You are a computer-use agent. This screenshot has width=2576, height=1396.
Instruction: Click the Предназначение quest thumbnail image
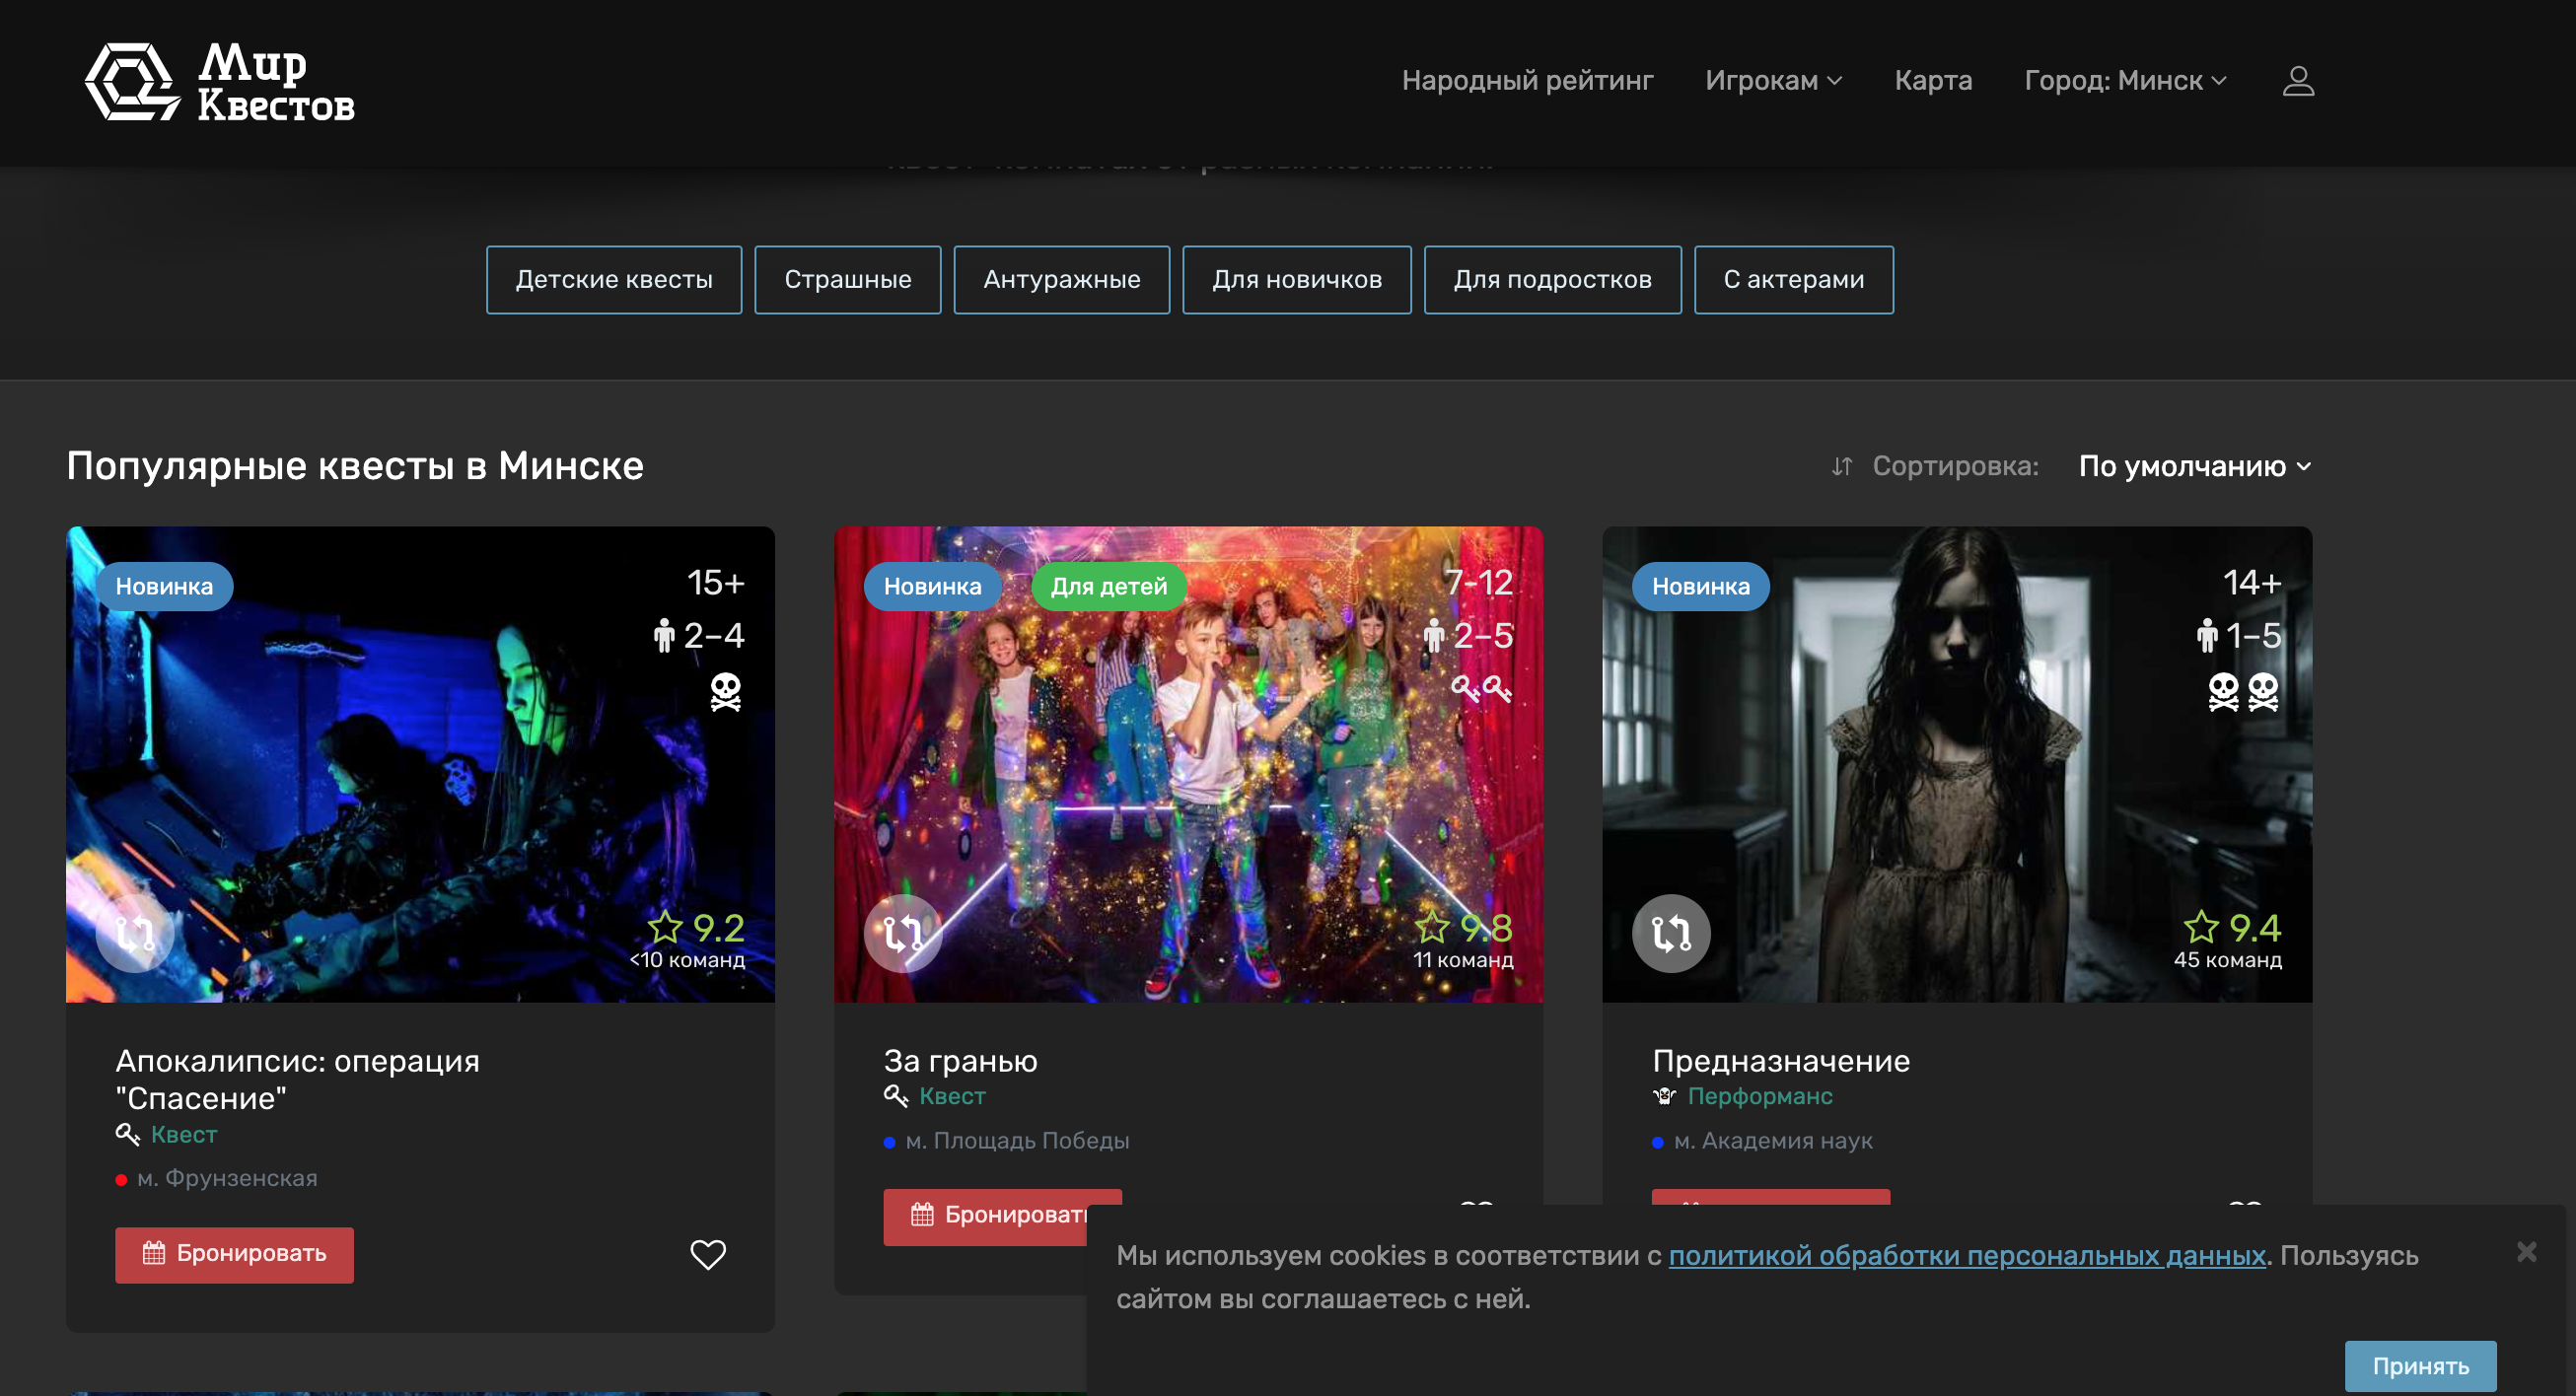point(1957,764)
